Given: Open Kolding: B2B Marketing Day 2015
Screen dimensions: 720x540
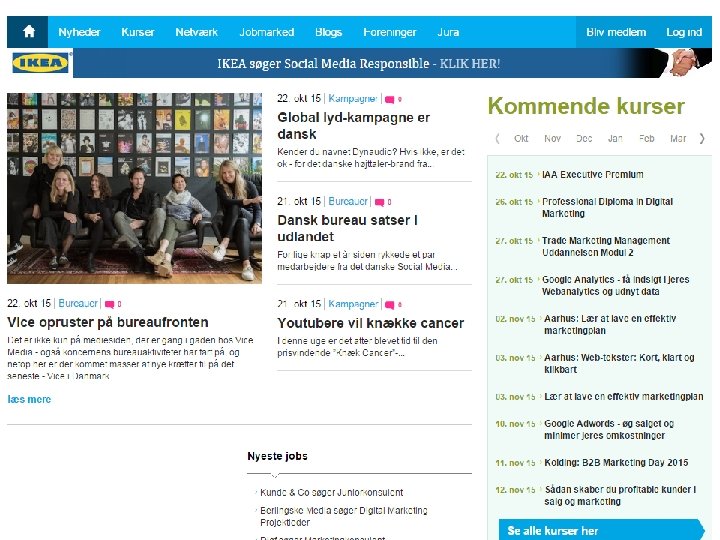Looking at the screenshot, I should click(x=616, y=463).
